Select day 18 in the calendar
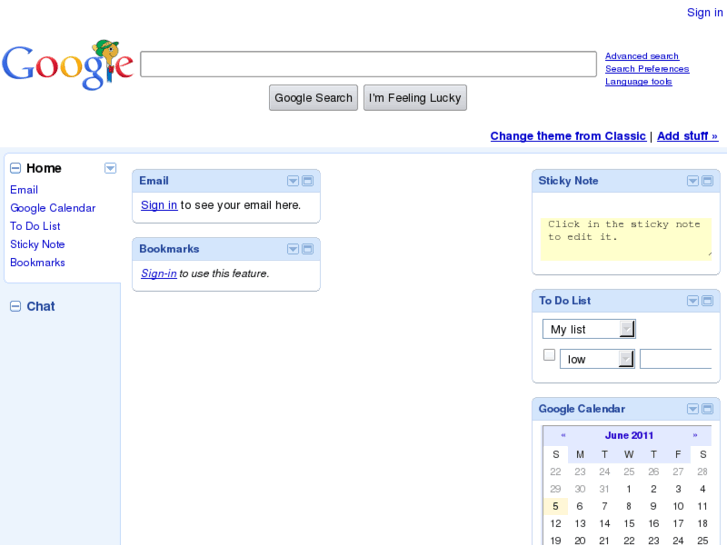This screenshot has width=727, height=545. [702, 523]
